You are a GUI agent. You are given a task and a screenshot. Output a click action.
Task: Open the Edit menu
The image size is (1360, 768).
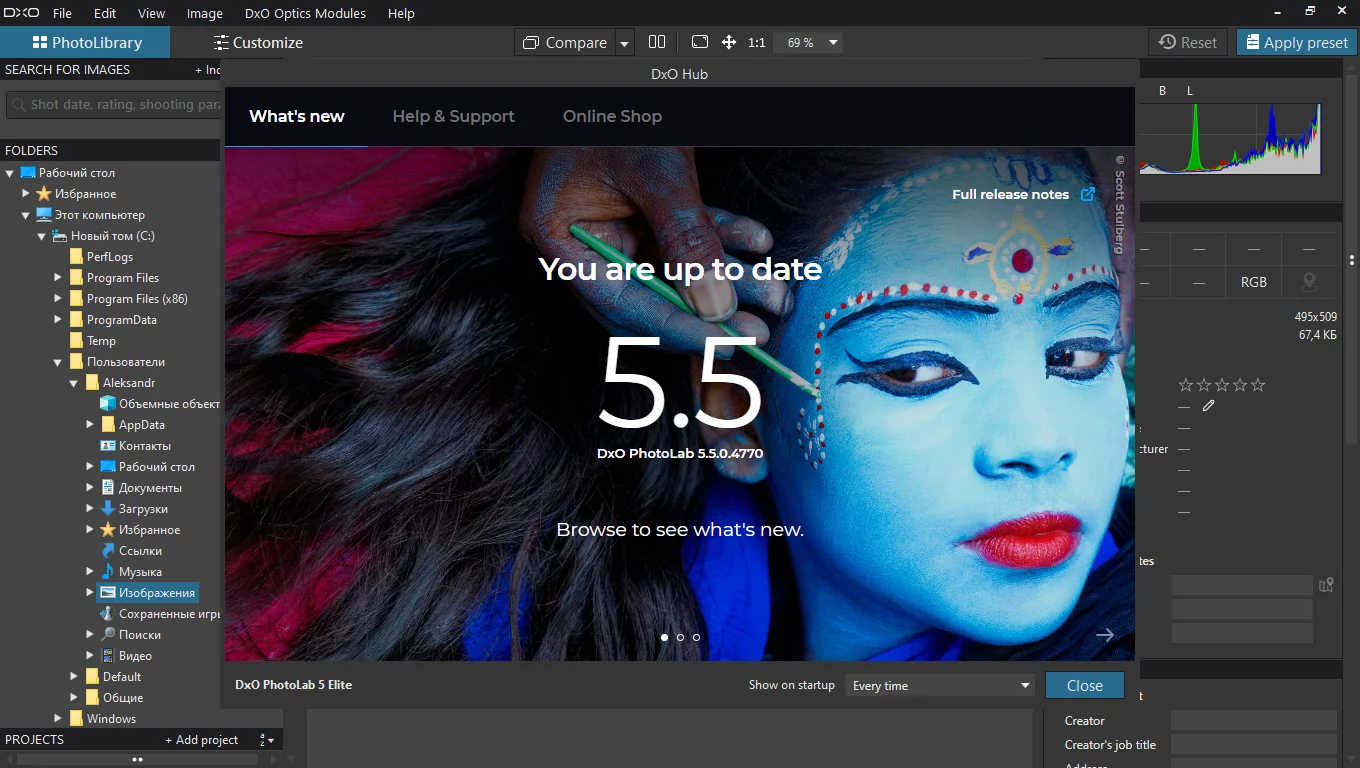[x=105, y=13]
